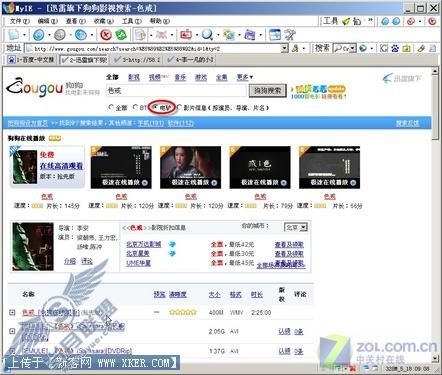The width and height of the screenshot is (442, 375).
Task: Expand the first result row 色戒 400M
Action: pos(12,312)
